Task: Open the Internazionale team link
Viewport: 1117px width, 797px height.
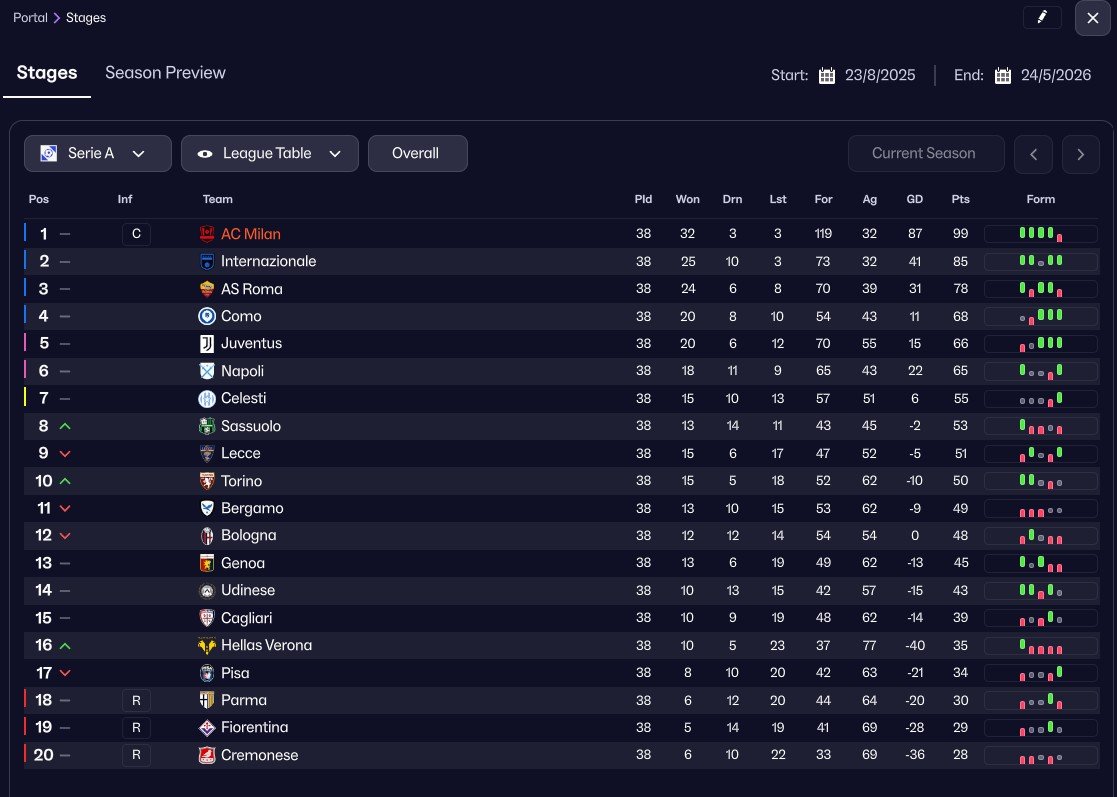Action: pyautogui.click(x=268, y=261)
